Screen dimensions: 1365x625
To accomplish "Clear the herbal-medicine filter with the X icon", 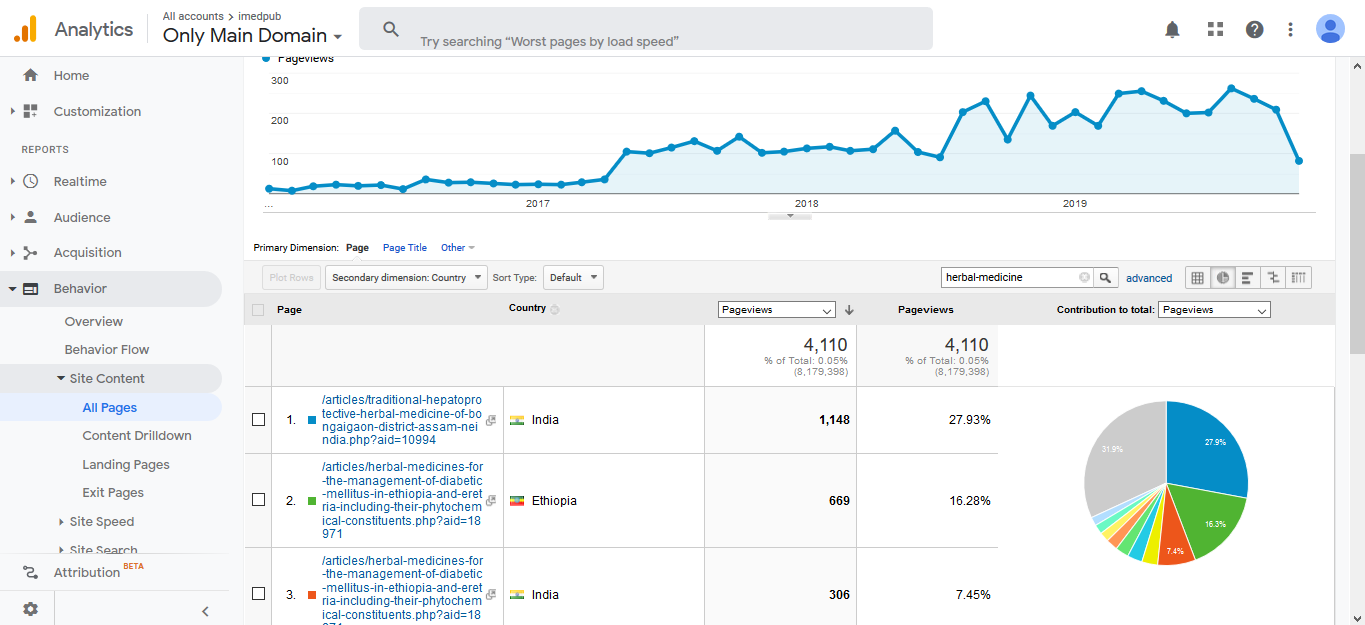I will coord(1084,278).
